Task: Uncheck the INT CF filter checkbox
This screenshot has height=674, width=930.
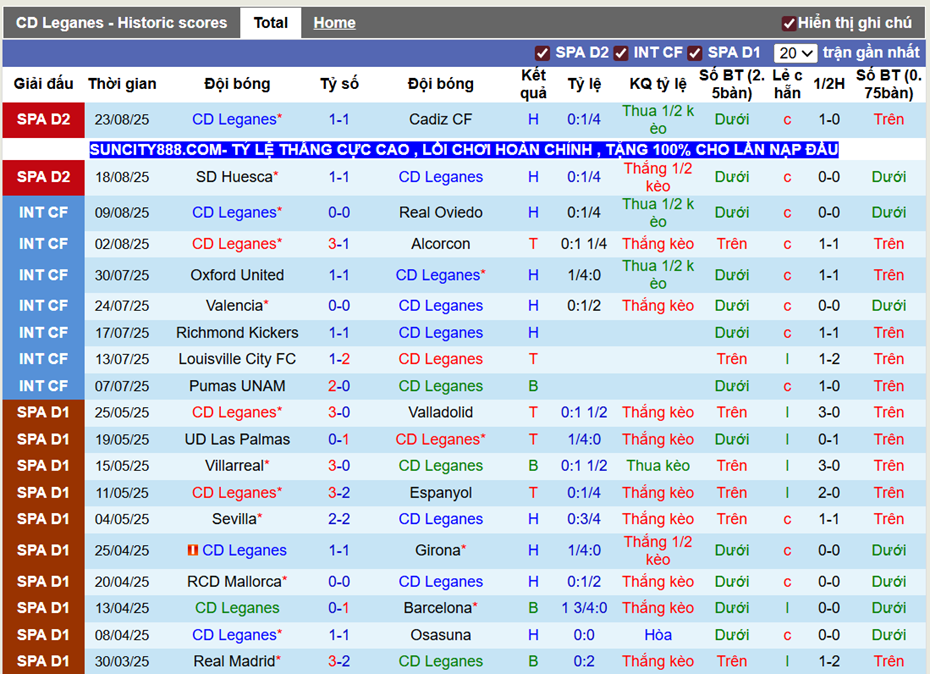Action: (x=621, y=53)
